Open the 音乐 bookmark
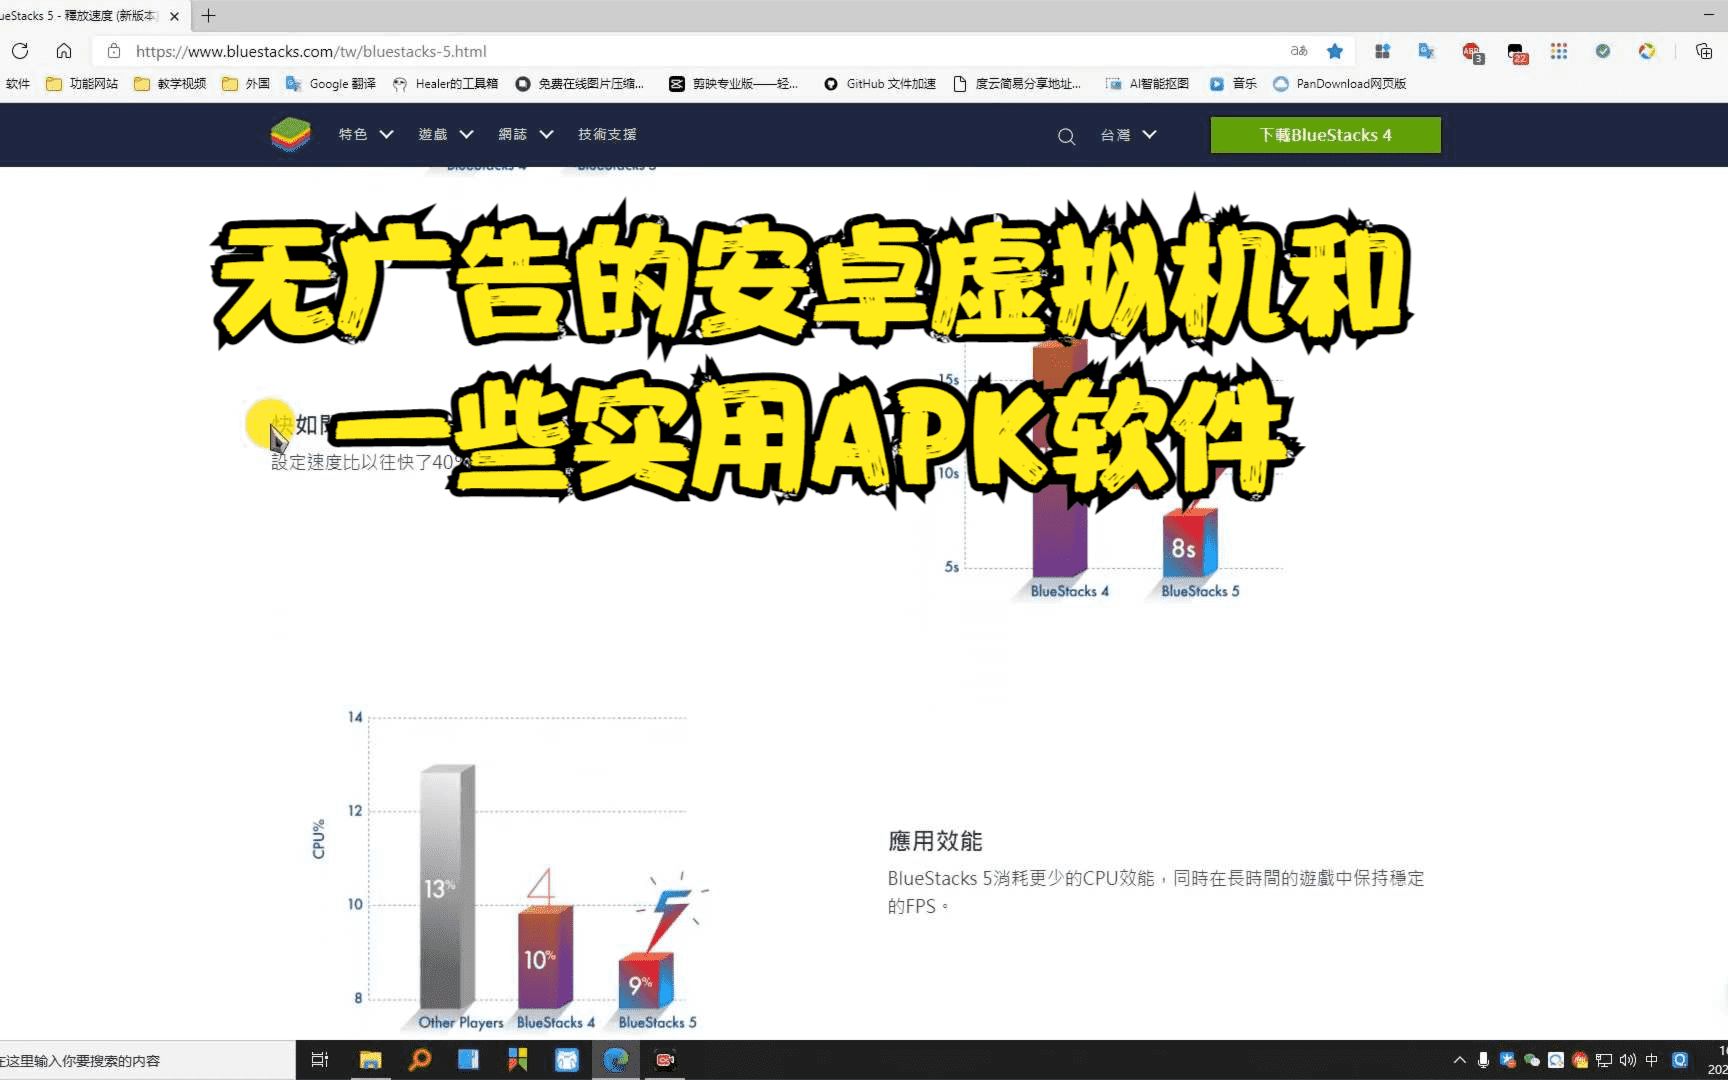The image size is (1728, 1080). (1233, 84)
